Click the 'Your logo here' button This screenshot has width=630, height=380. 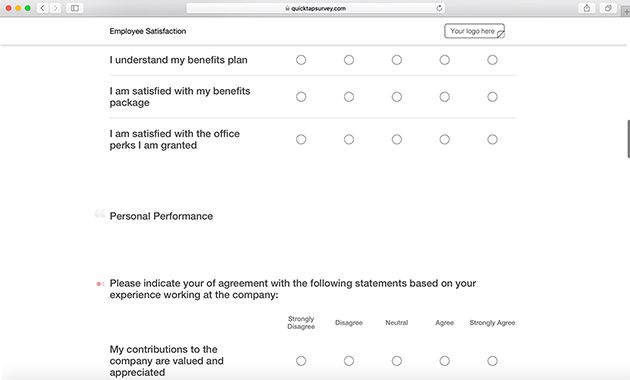[474, 31]
